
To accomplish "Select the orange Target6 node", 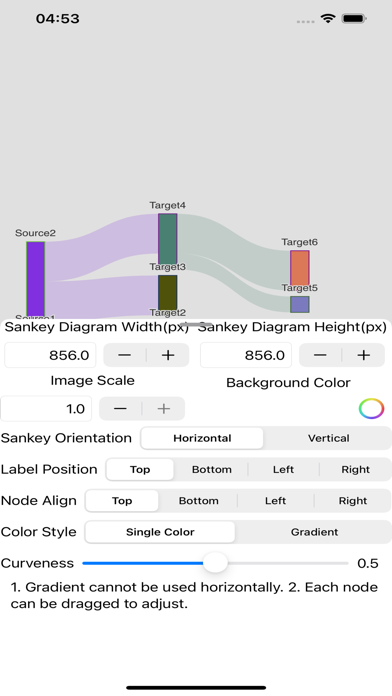I will [300, 268].
